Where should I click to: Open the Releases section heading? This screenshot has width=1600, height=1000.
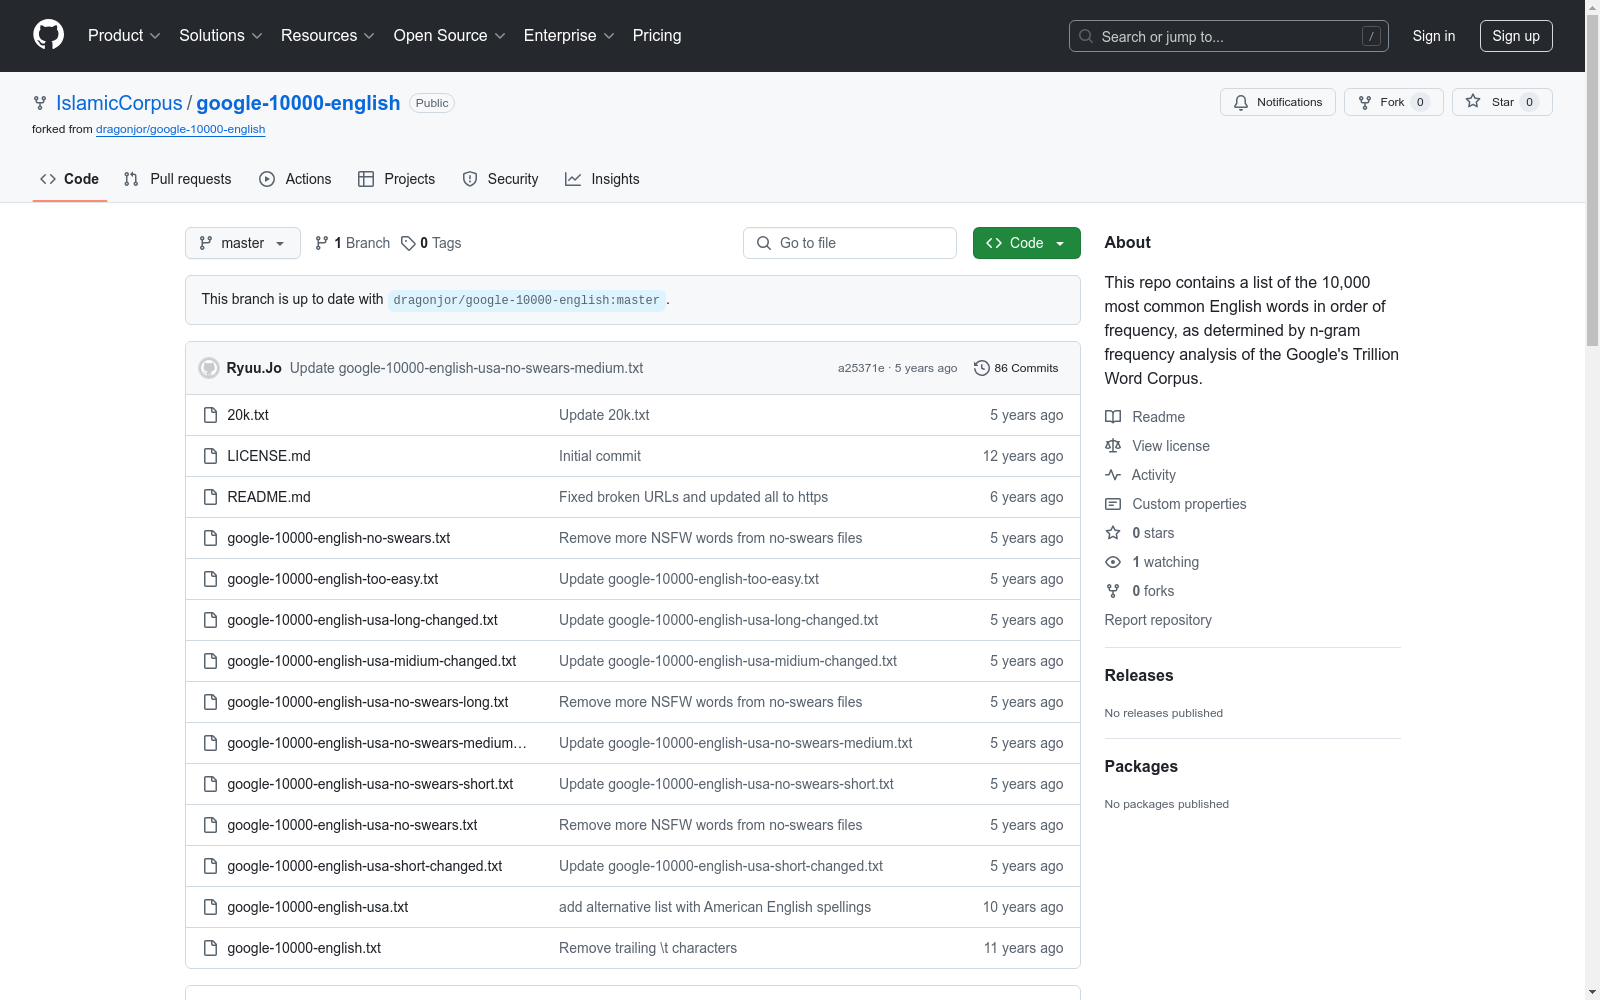coord(1139,675)
